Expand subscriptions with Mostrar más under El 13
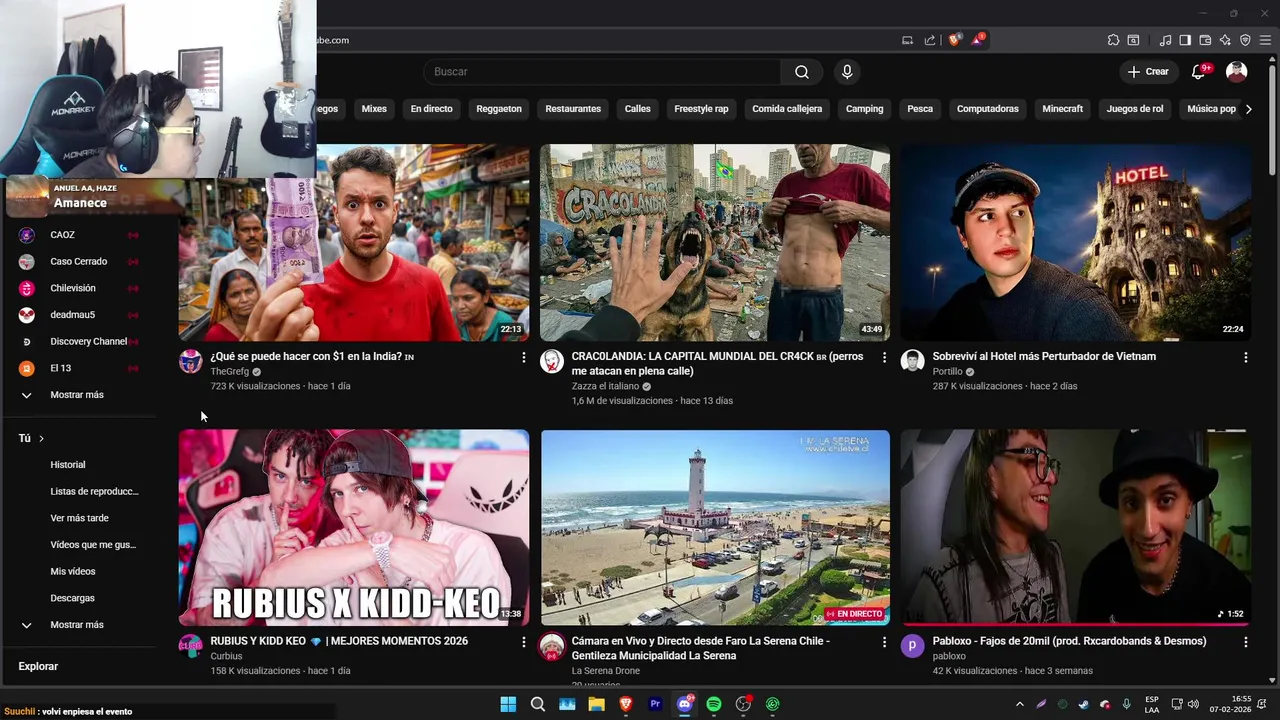This screenshot has width=1280, height=720. tap(78, 395)
